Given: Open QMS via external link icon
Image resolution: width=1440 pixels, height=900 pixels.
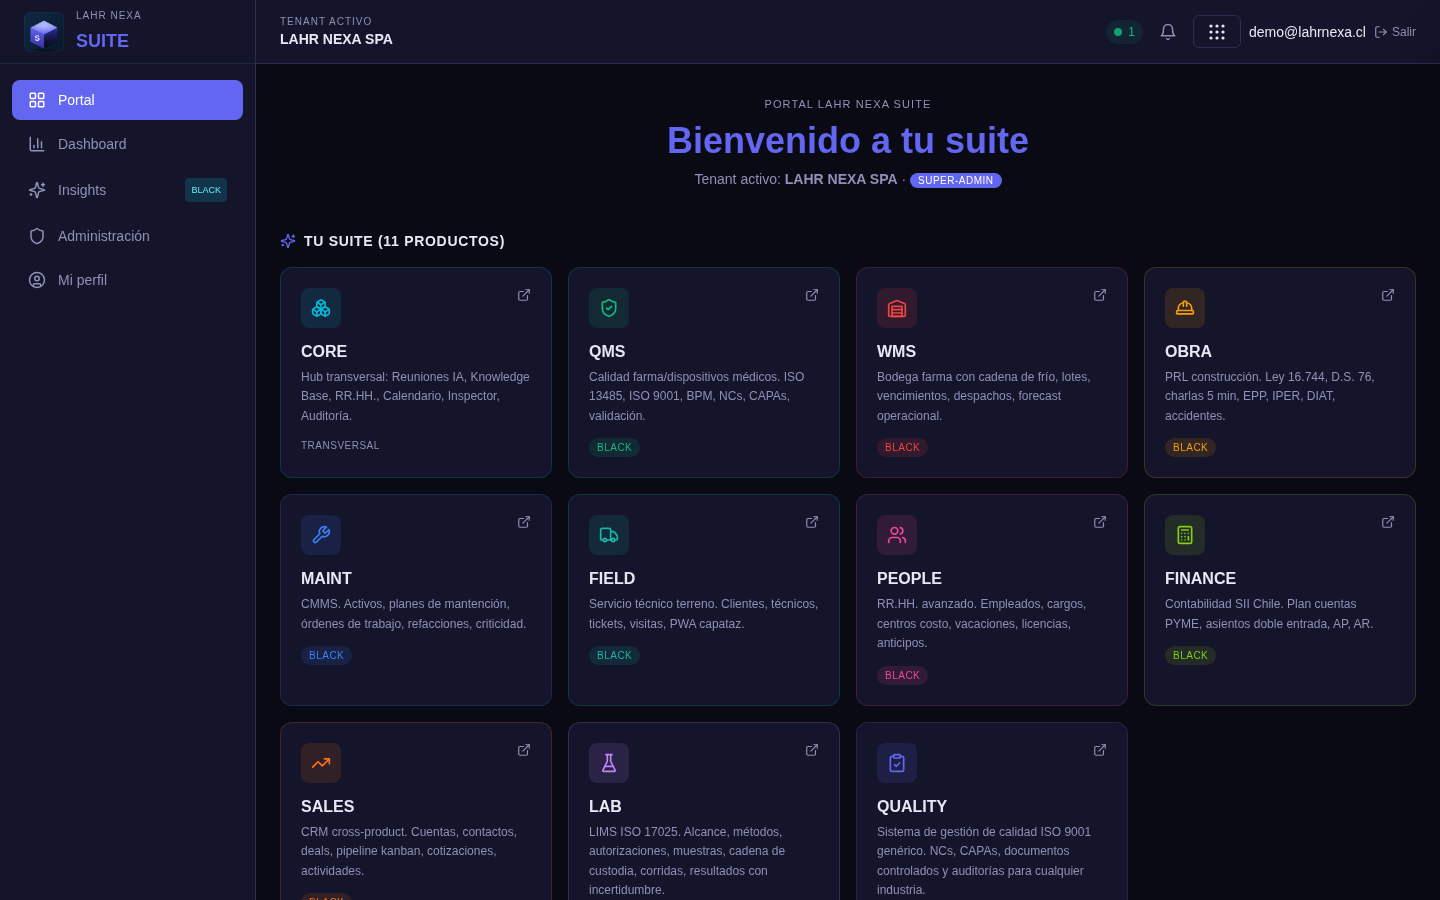Looking at the screenshot, I should [812, 295].
